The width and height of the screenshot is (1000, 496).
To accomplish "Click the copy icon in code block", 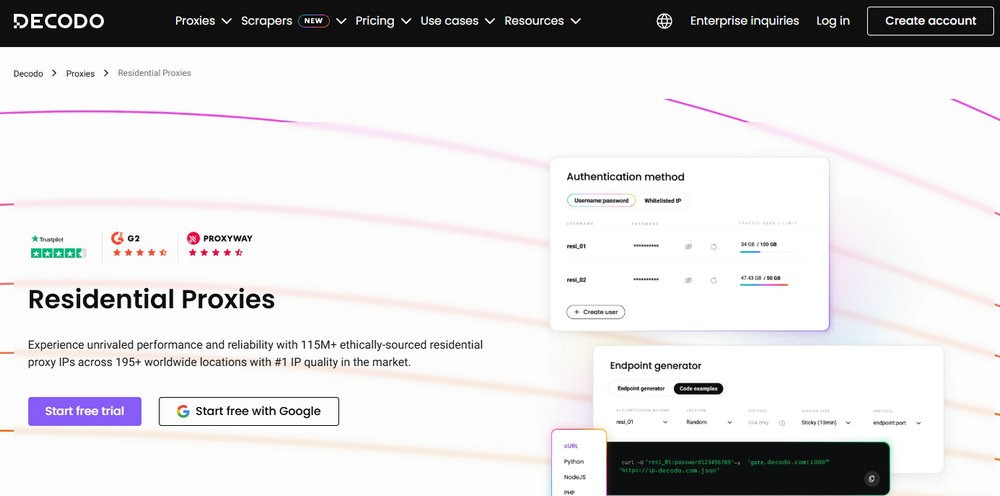I will tap(872, 479).
